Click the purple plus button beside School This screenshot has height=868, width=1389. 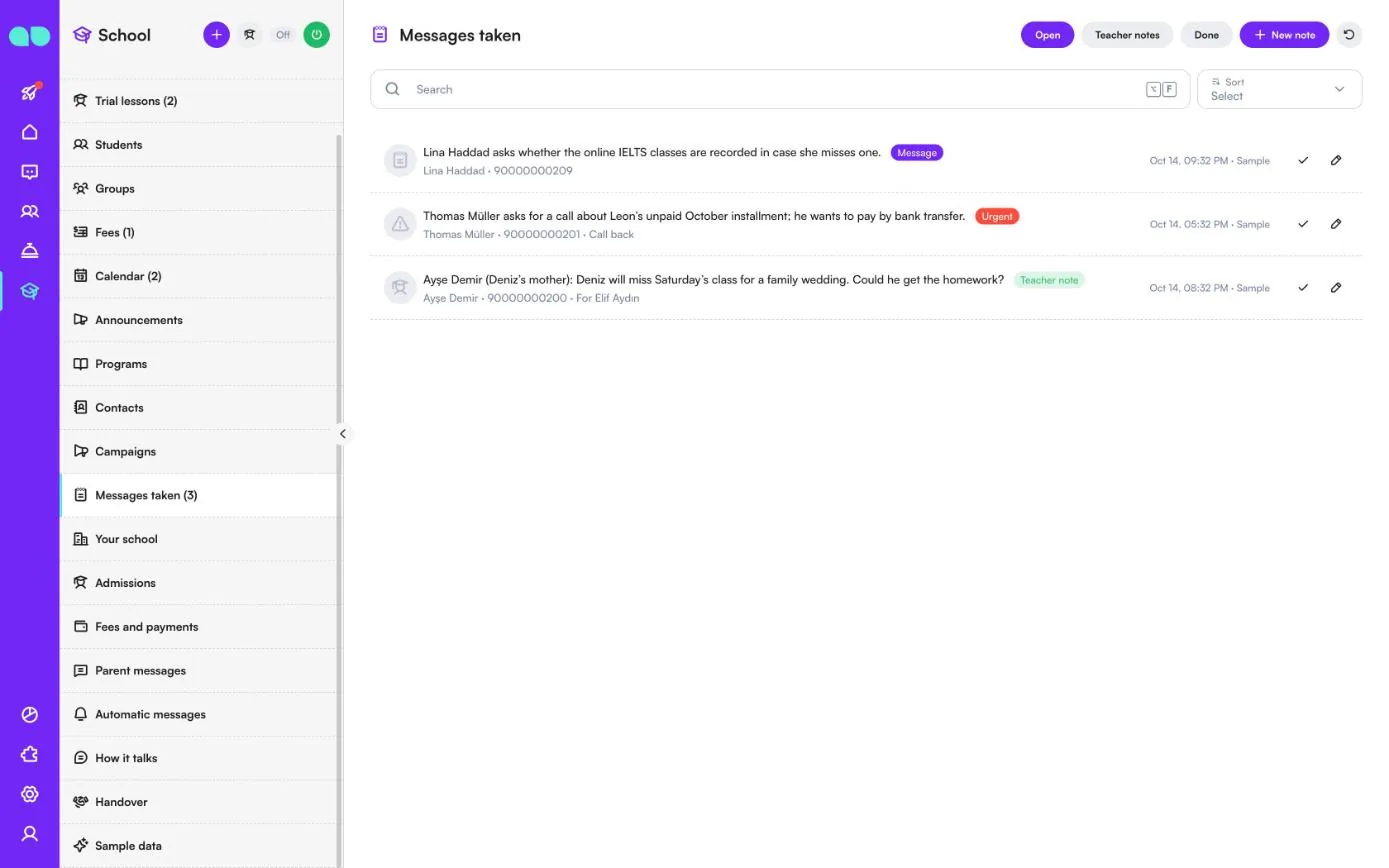[216, 35]
